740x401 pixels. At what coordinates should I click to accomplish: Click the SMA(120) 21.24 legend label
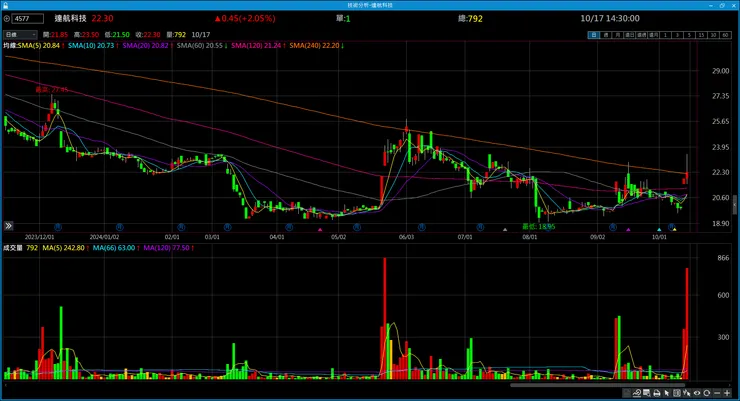coord(255,45)
